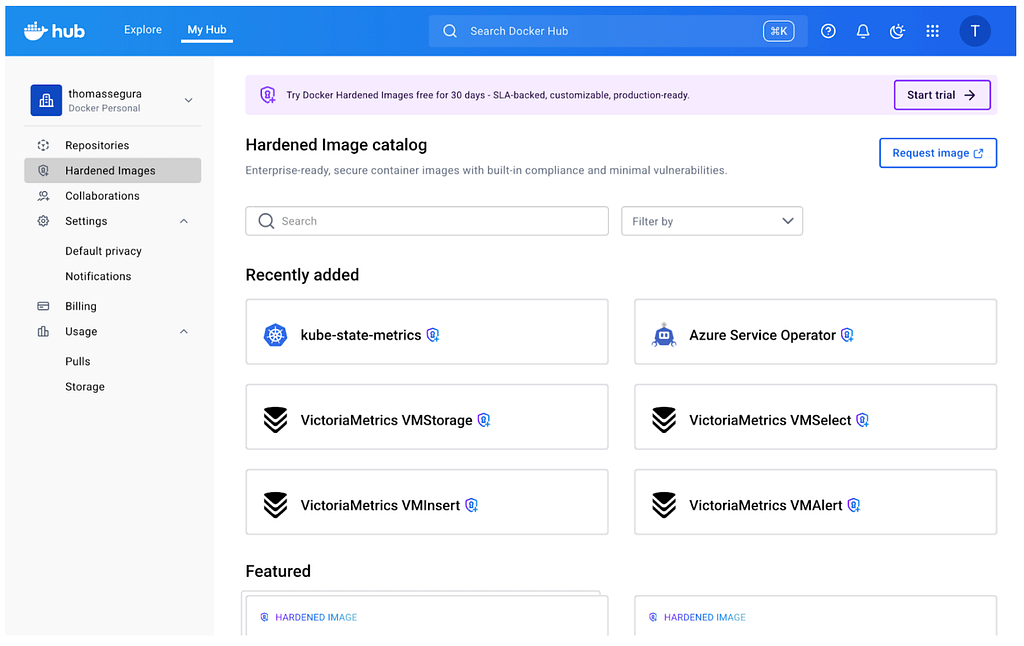
Task: Collapse the Usage section chevron
Action: tap(184, 331)
